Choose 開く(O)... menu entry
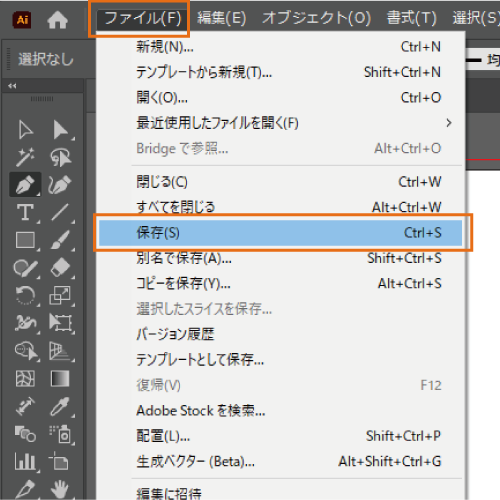The height and width of the screenshot is (500, 500). [x=280, y=98]
